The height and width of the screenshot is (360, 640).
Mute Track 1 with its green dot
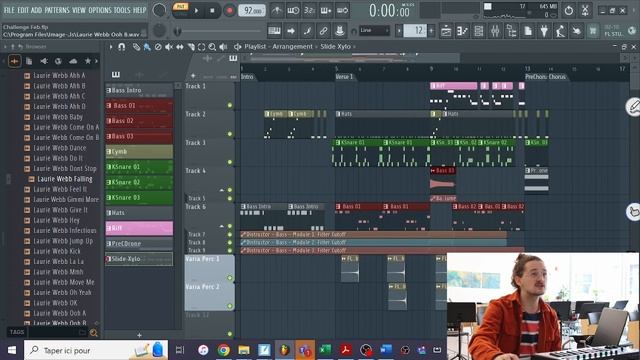coord(230,105)
